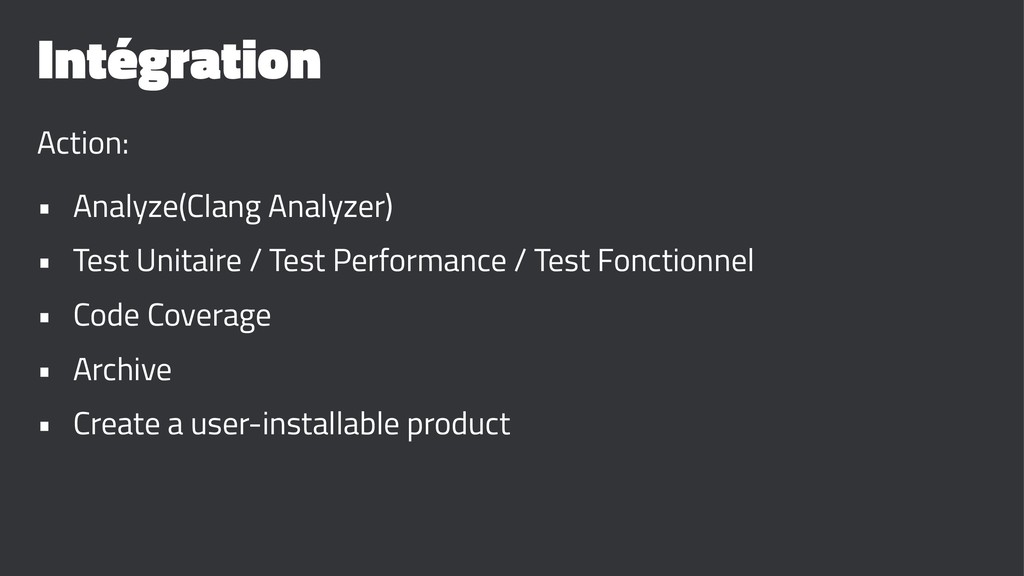Click the slash before Test Fonctionnel
The width and height of the screenshot is (1024, 576).
point(520,263)
